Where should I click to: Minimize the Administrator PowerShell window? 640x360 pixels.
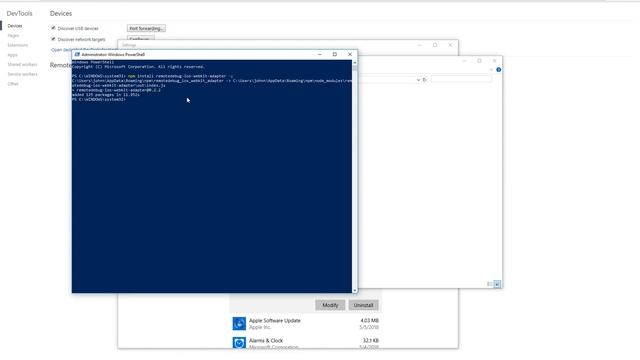pyautogui.click(x=320, y=54)
